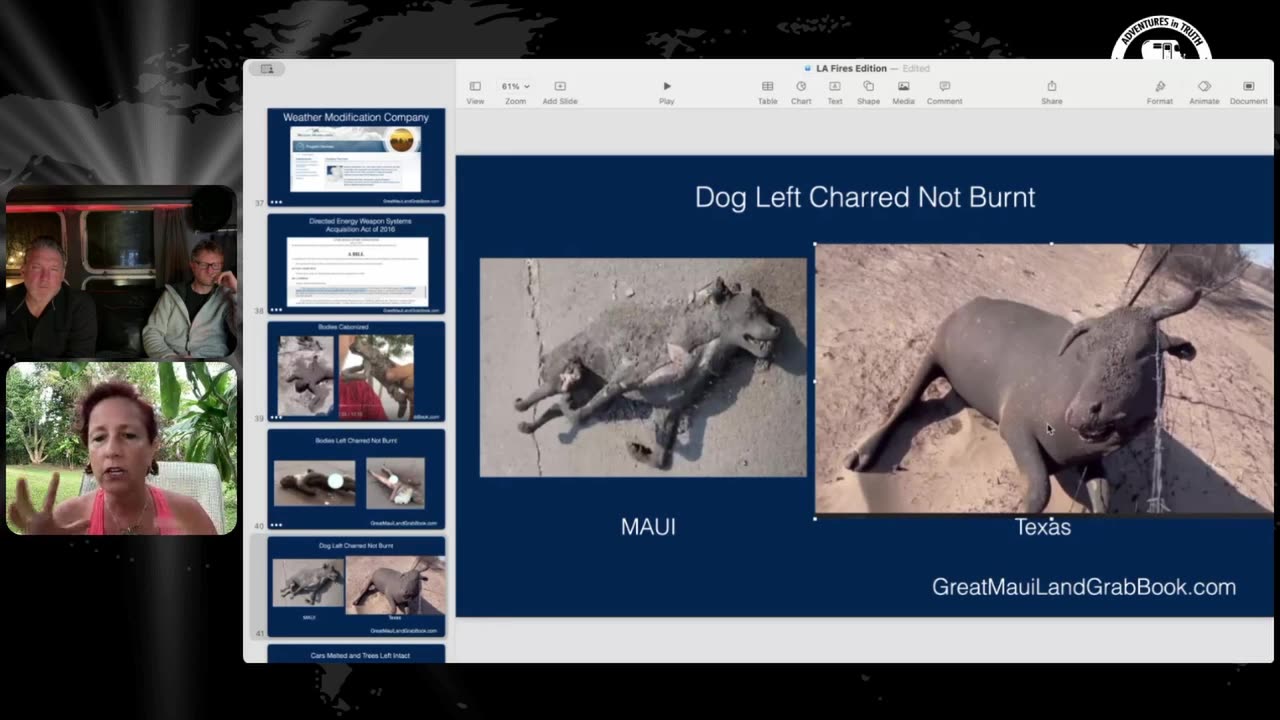Screen dimensions: 1280x720
Task: Open the View sidebar options
Action: pyautogui.click(x=475, y=92)
